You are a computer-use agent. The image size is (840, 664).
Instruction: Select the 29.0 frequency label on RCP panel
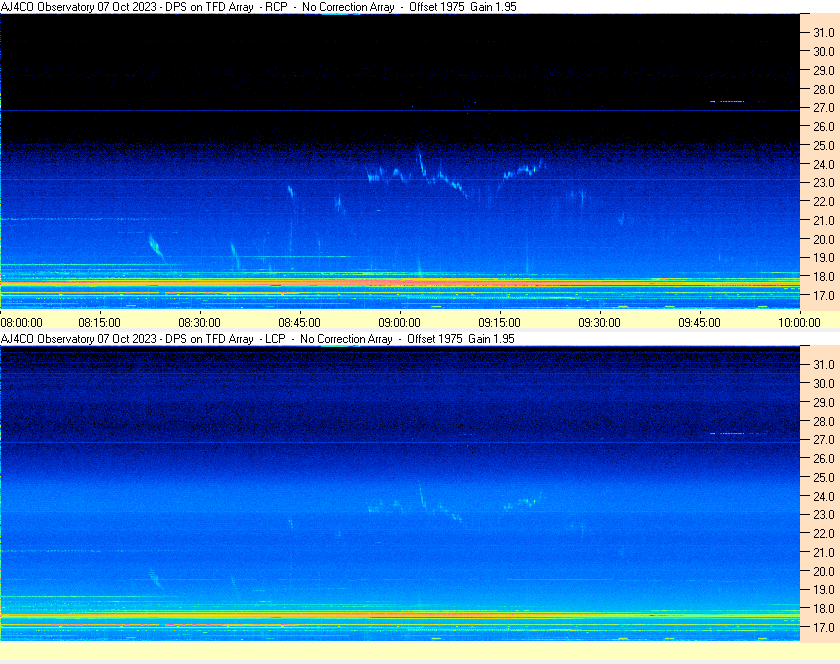click(x=824, y=70)
